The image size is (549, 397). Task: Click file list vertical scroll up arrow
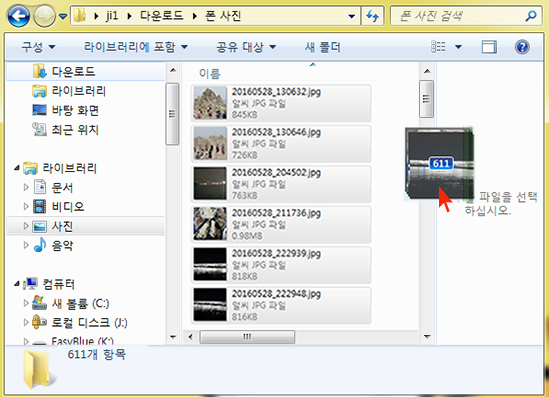pos(427,71)
